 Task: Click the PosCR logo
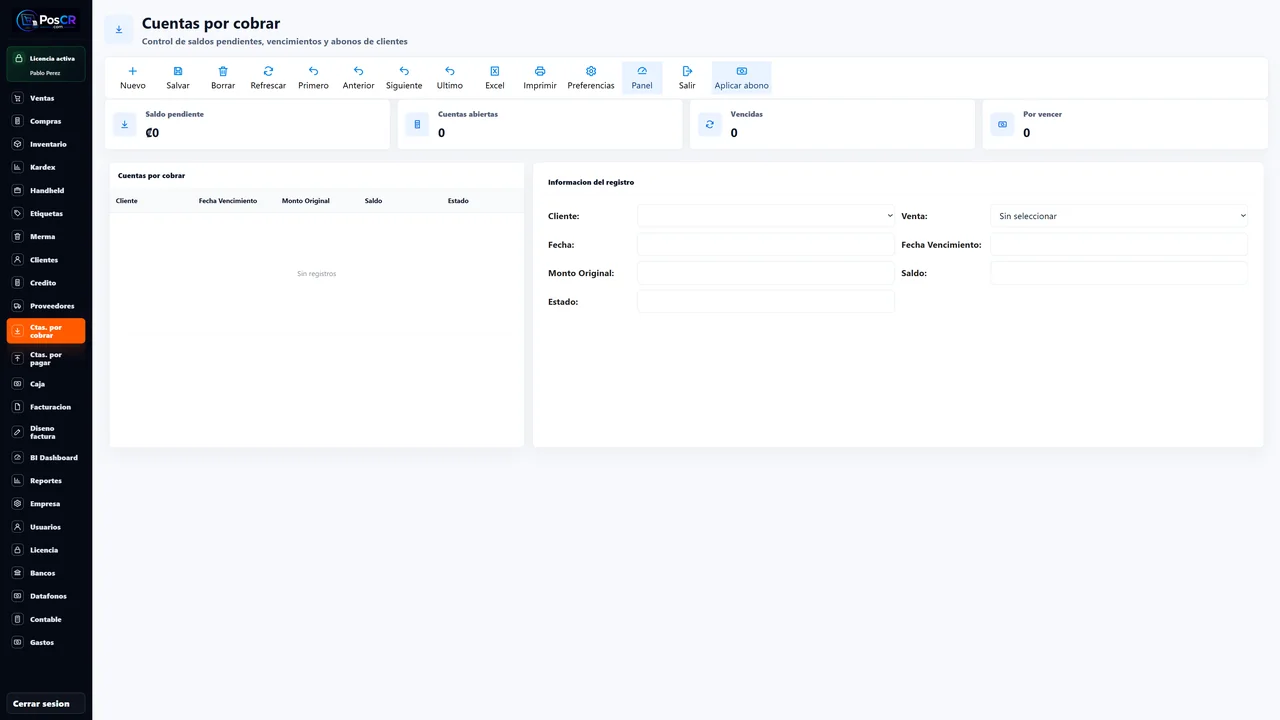pyautogui.click(x=46, y=20)
